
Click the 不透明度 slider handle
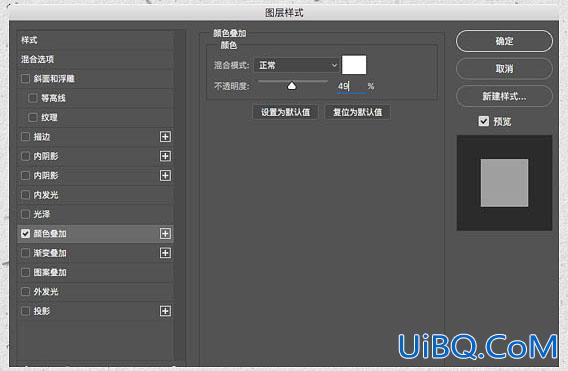tap(292, 86)
